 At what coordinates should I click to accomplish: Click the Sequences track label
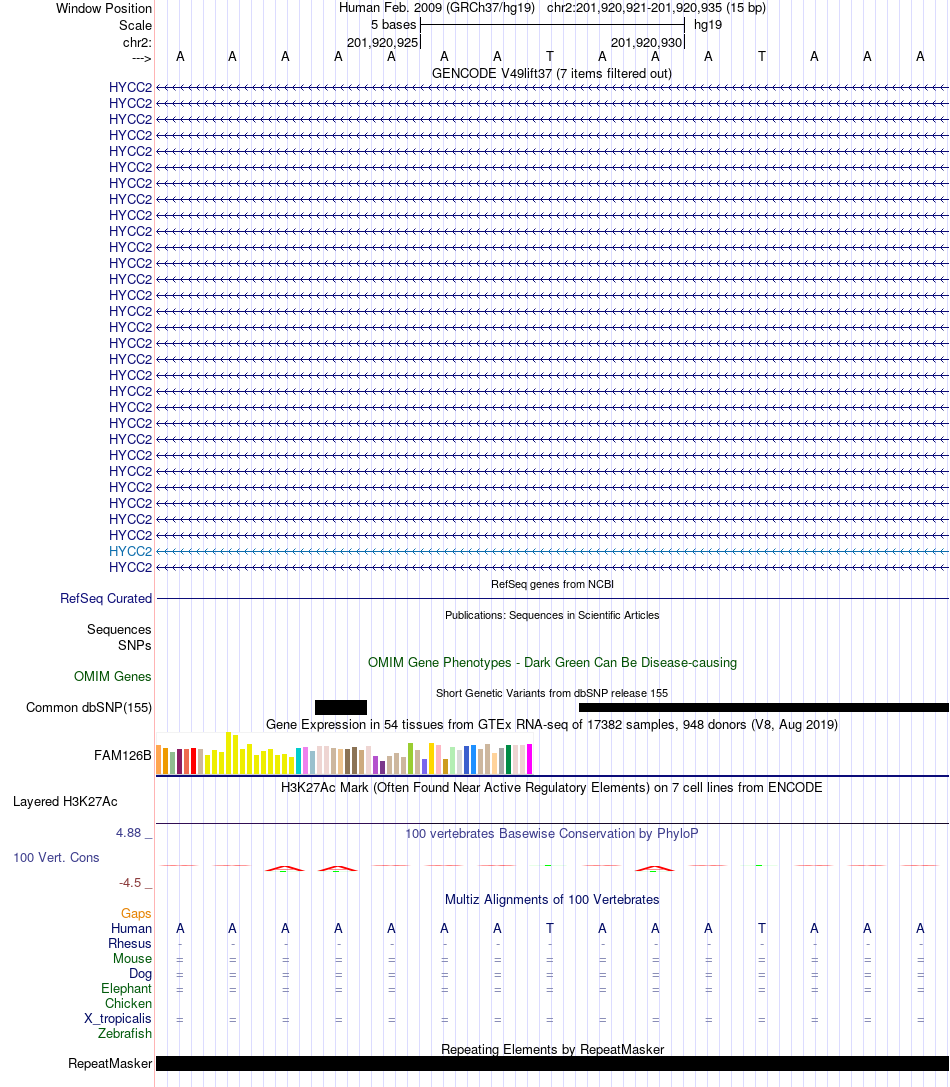(x=119, y=629)
